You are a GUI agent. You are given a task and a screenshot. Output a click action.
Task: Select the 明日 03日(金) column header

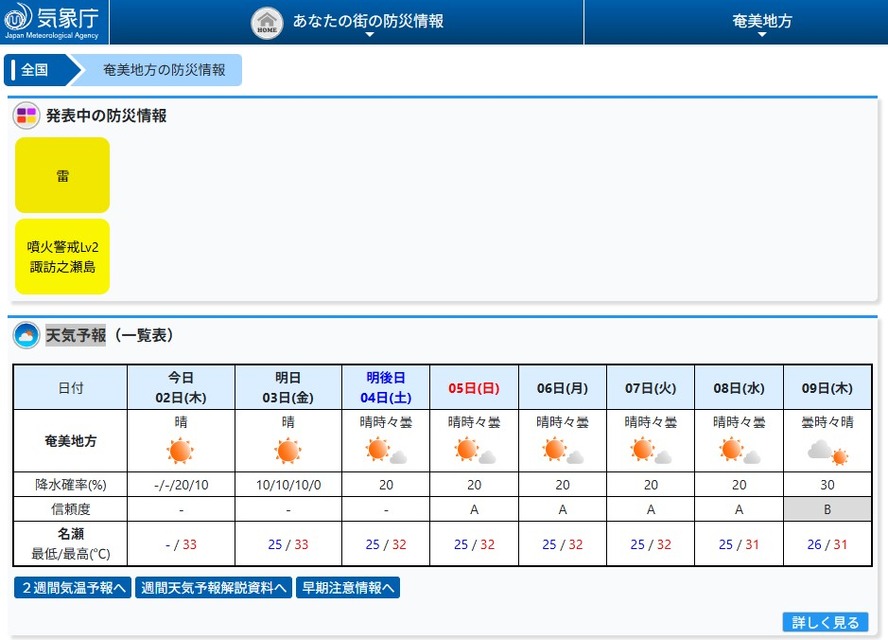pos(288,387)
